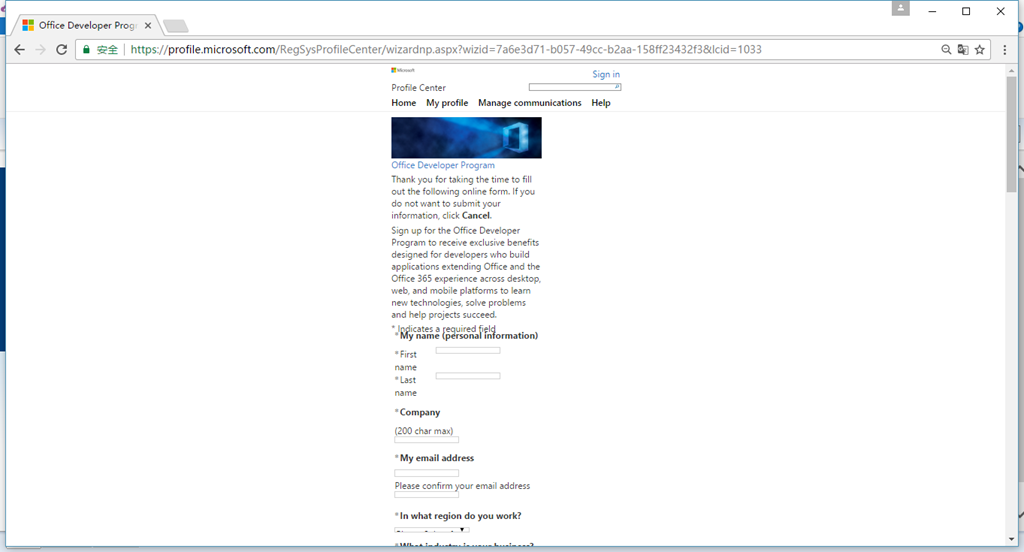This screenshot has height=552, width=1024.
Task: Open the zoom magnifier in the address bar
Action: click(946, 50)
